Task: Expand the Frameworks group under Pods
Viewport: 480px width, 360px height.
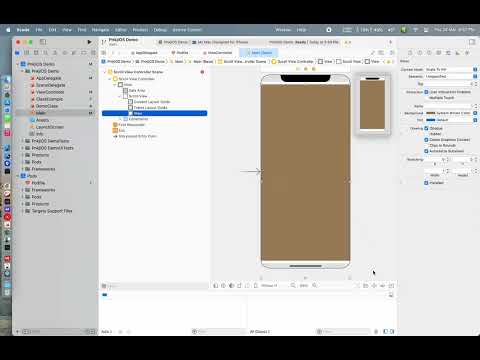Action: coord(22,190)
